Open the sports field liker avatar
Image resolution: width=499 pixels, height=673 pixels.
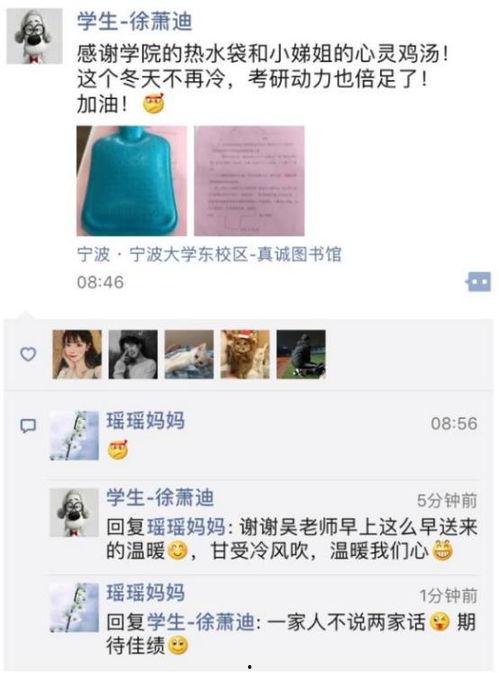[301, 355]
